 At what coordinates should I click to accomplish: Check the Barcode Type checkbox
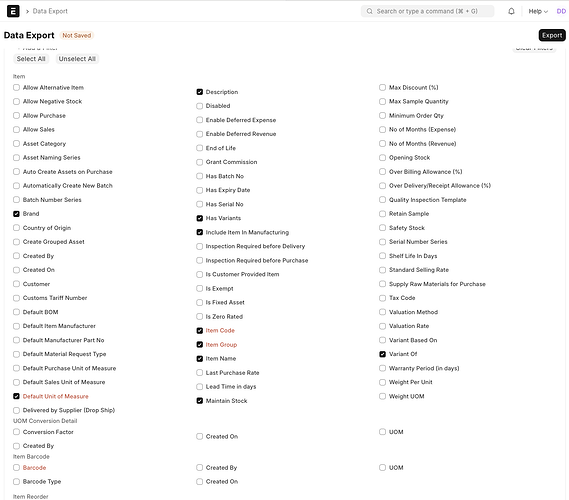(x=16, y=481)
